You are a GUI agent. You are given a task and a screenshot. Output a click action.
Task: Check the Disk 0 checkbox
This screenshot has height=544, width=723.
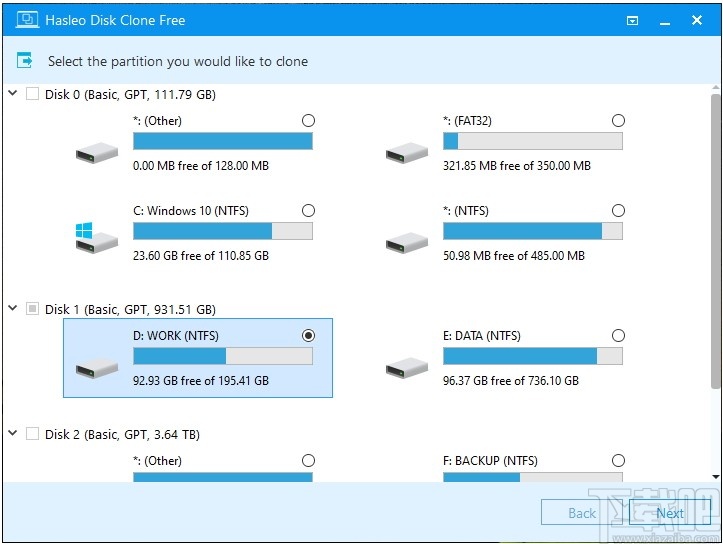pos(32,95)
